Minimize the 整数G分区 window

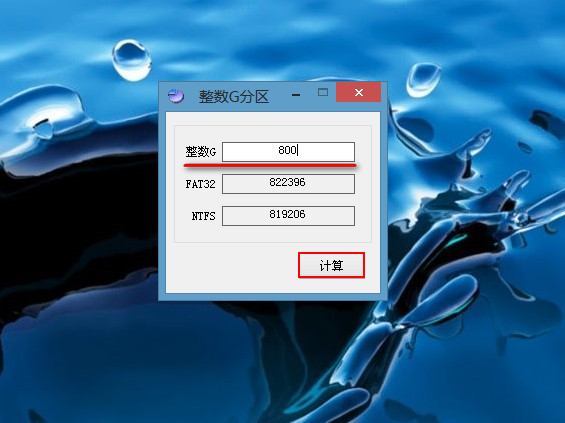[x=296, y=95]
